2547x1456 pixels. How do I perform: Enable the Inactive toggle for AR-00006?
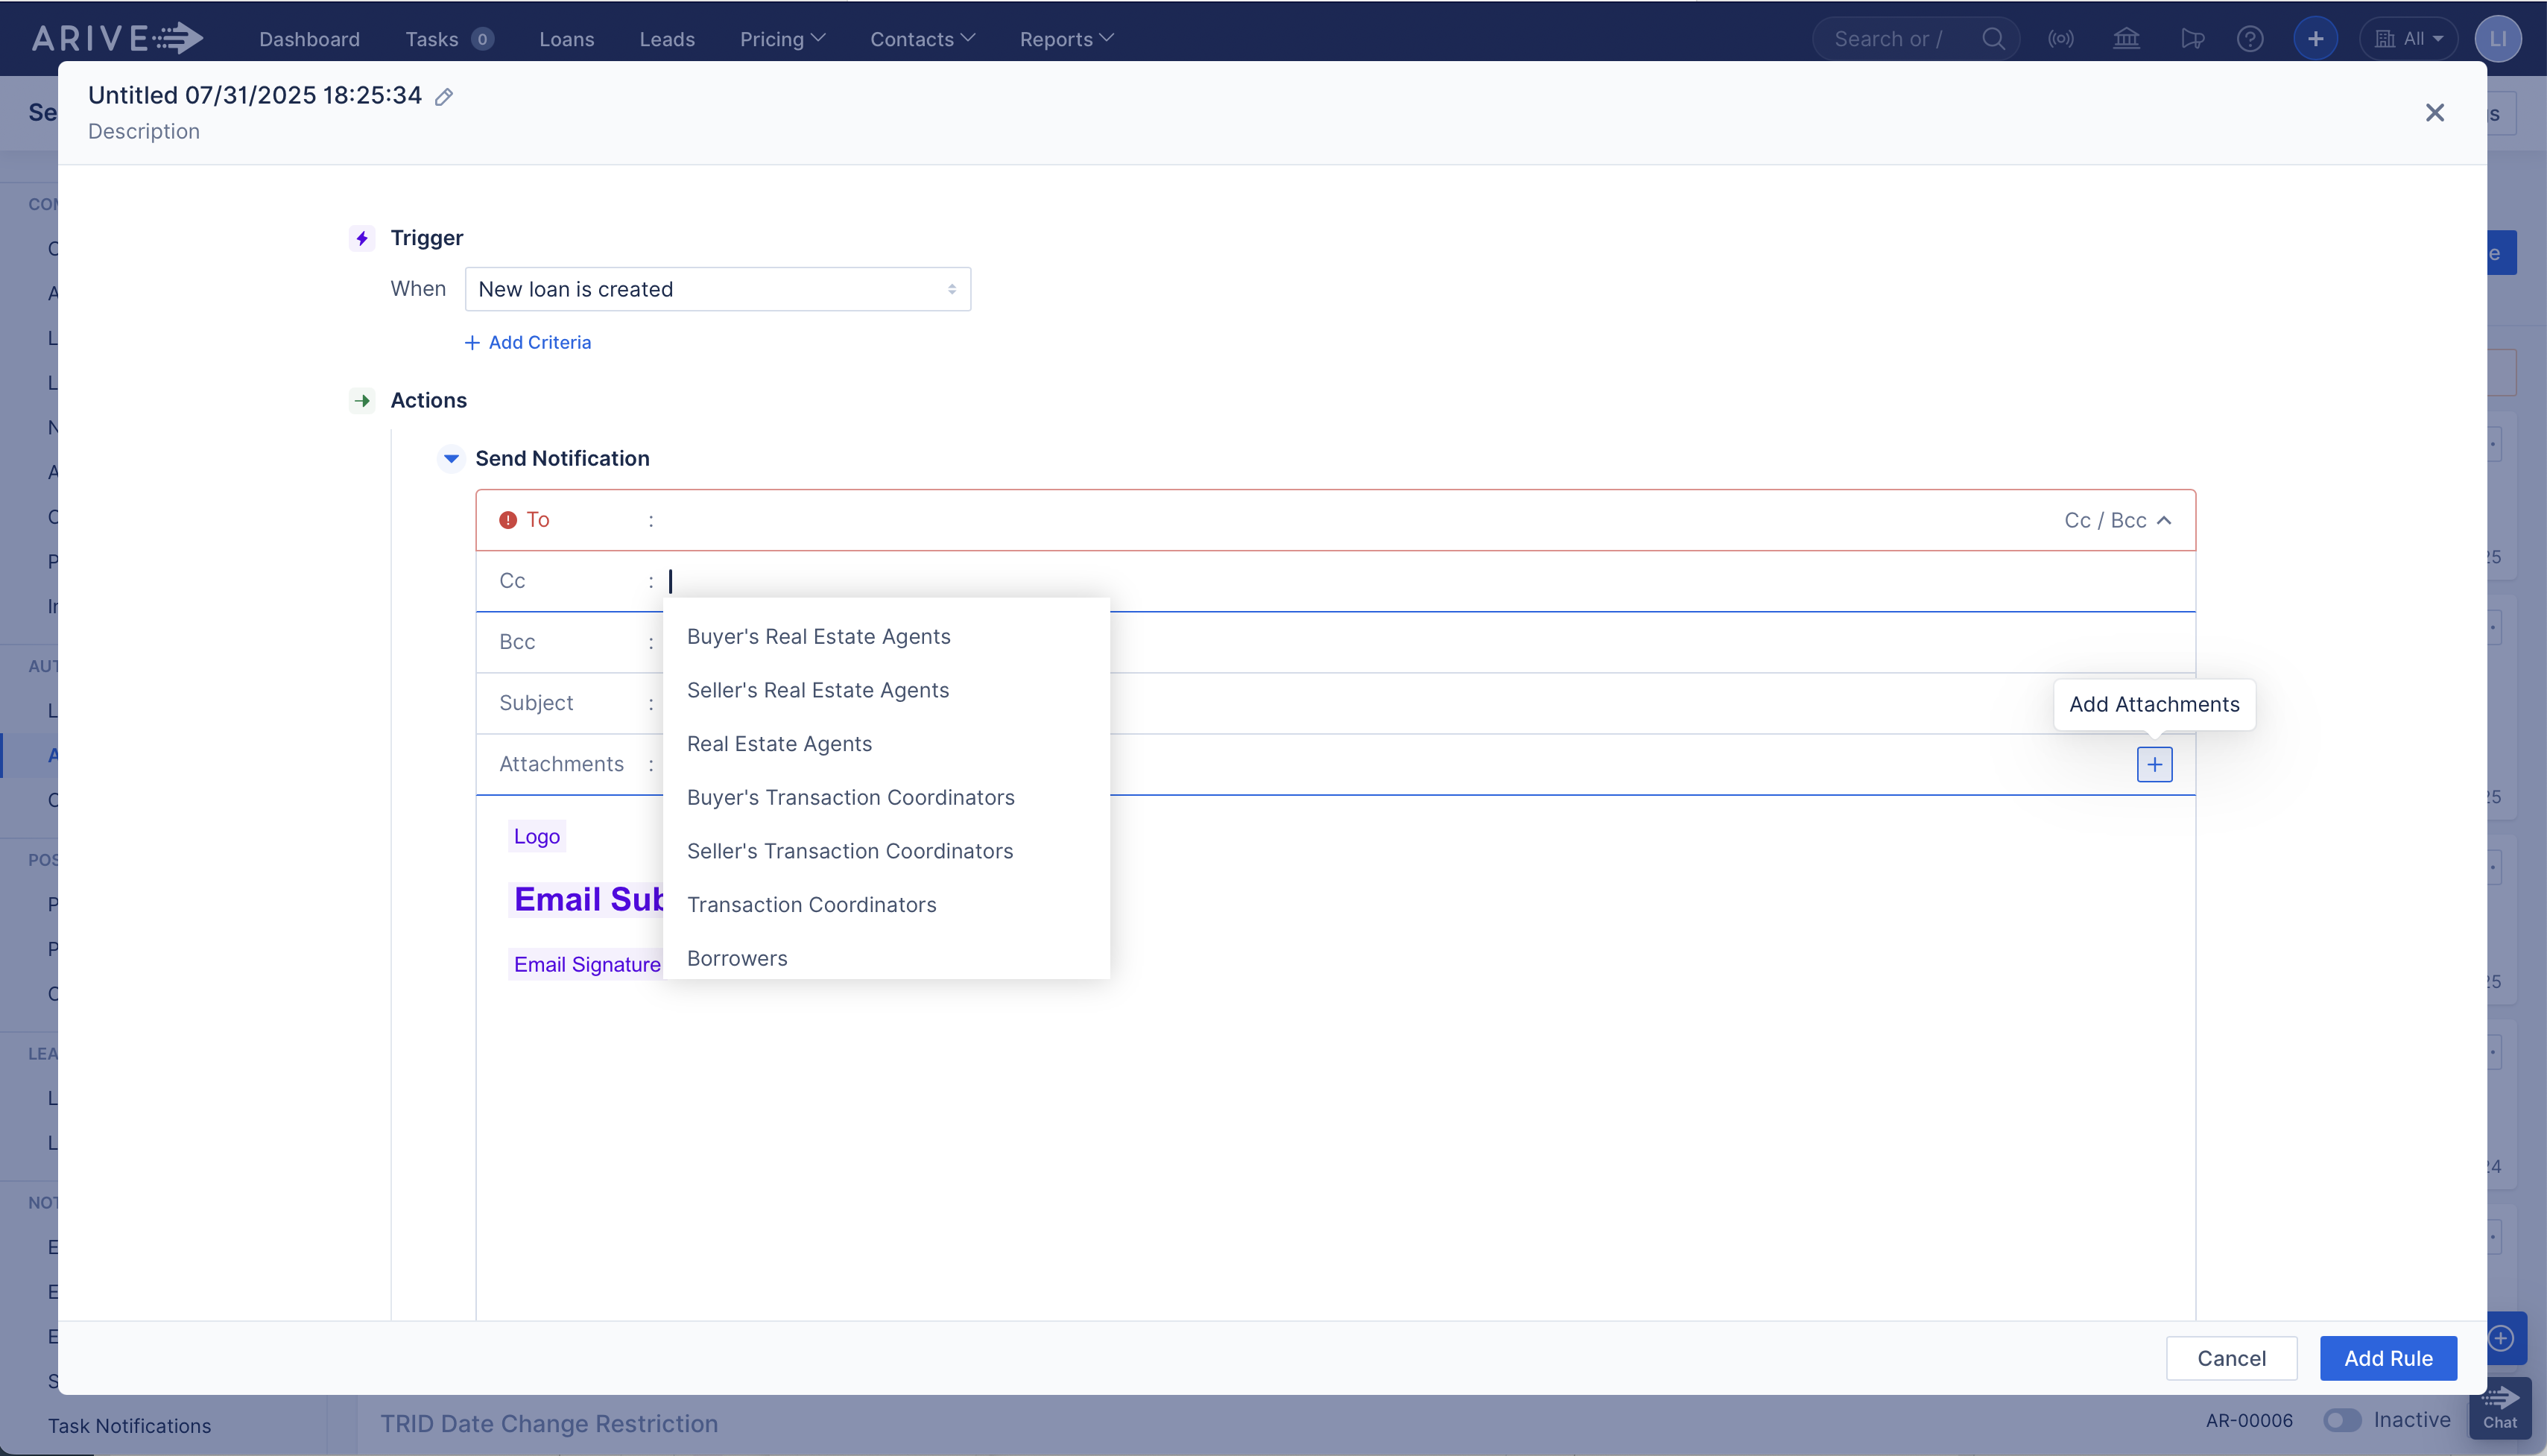[x=2341, y=1420]
